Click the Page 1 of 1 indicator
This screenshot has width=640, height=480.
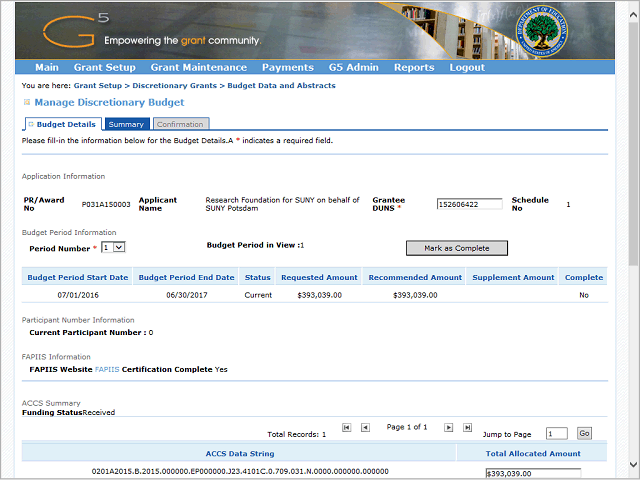click(407, 427)
